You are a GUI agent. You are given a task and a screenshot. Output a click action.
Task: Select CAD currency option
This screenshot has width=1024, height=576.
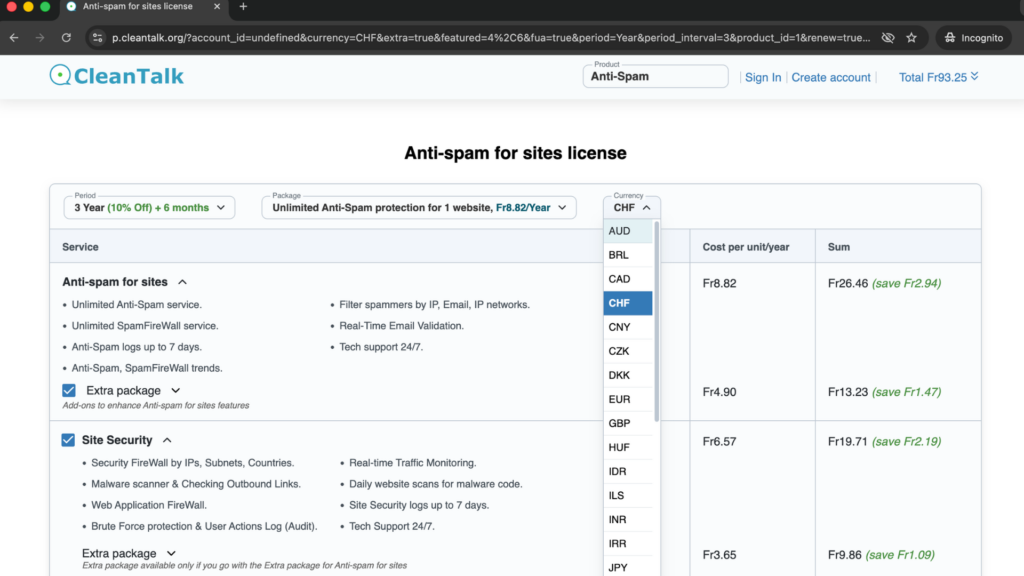click(x=628, y=280)
